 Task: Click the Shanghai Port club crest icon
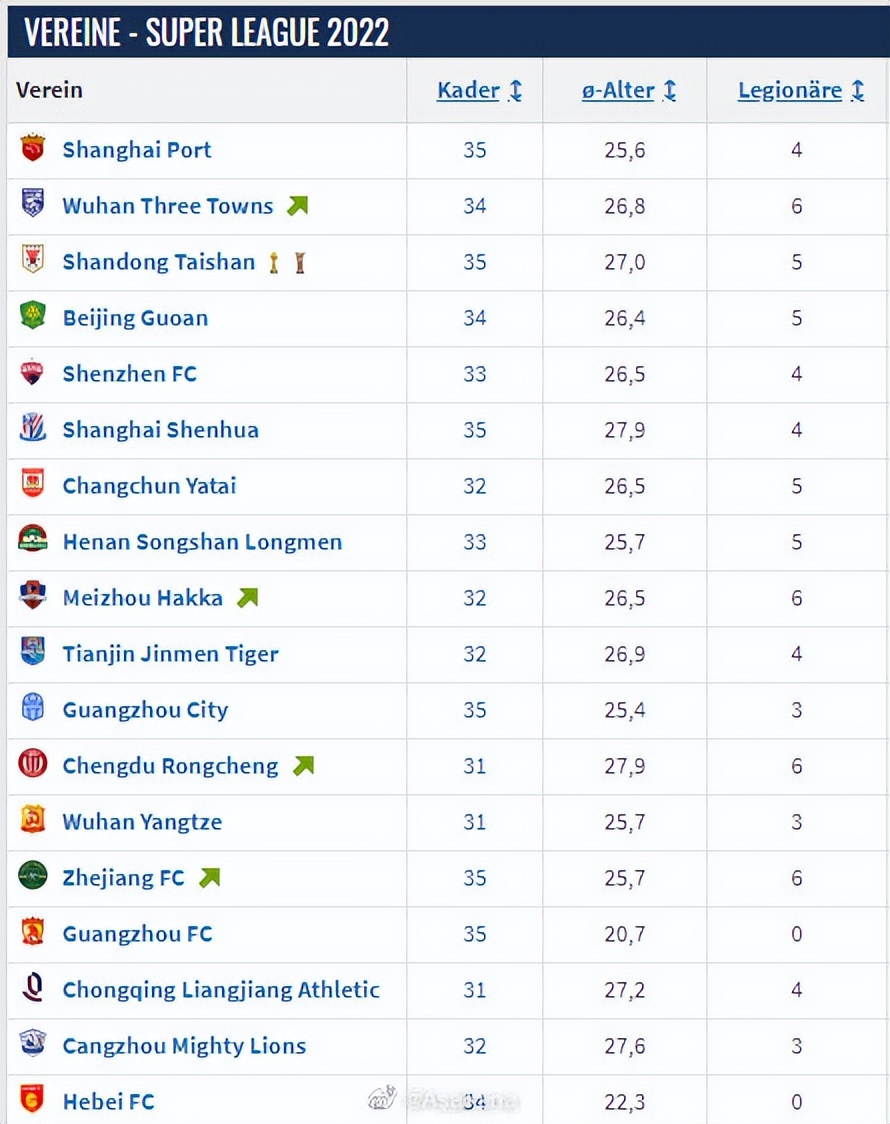33,149
